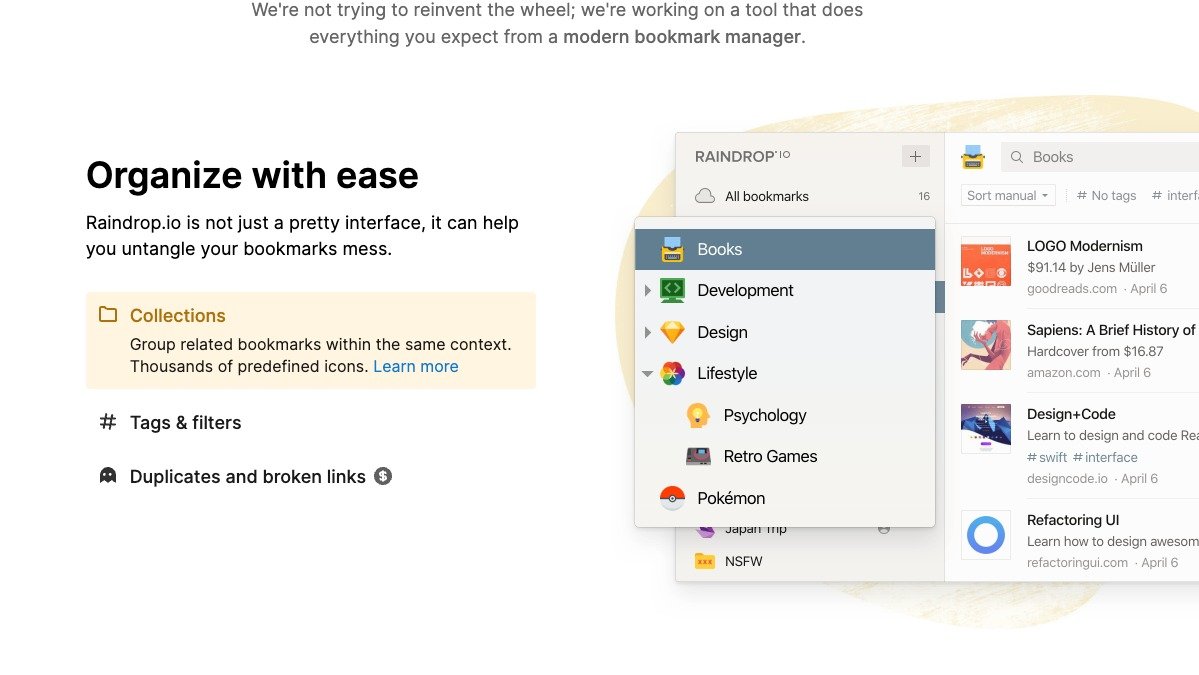Screen dimensions: 1199x675
Task: Click the 'LOGO Modernism' bookmark title
Action: (x=1084, y=246)
